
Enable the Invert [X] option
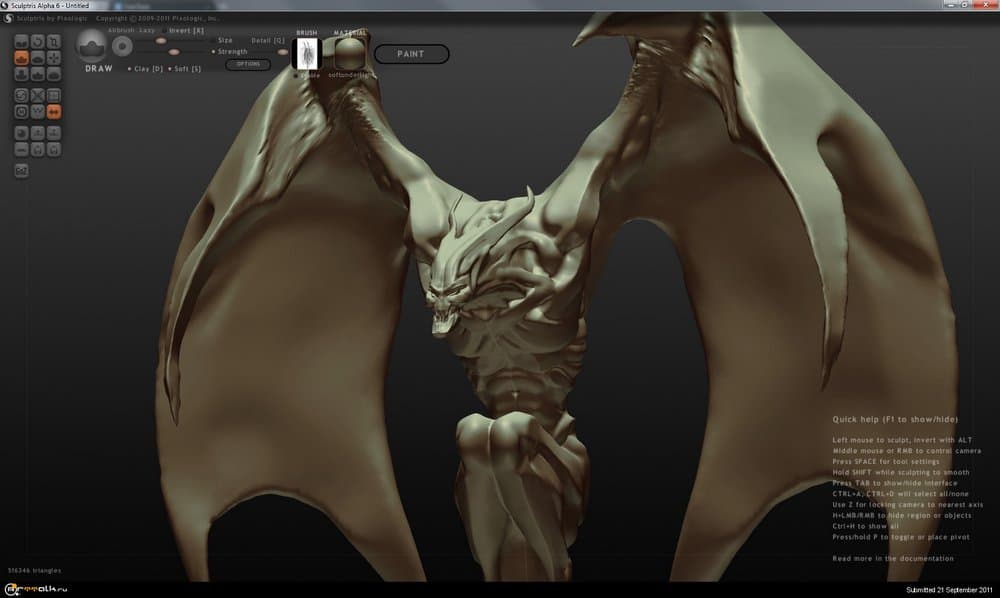166,31
